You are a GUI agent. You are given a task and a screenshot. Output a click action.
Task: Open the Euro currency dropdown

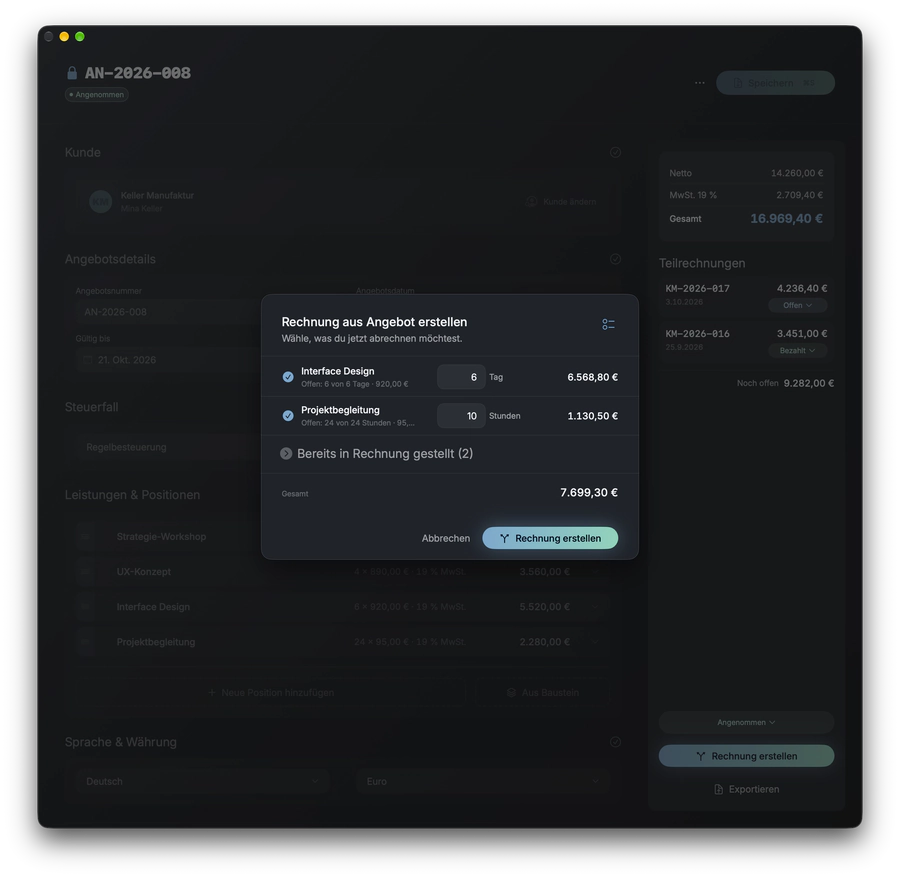(x=483, y=782)
